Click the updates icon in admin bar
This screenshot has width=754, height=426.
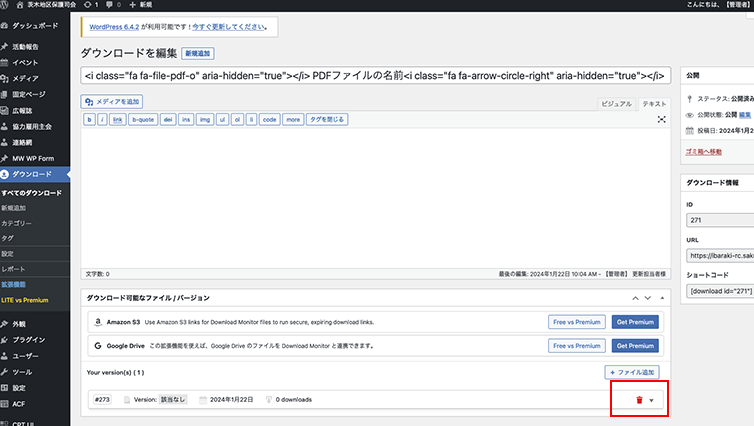pyautogui.click(x=89, y=5)
